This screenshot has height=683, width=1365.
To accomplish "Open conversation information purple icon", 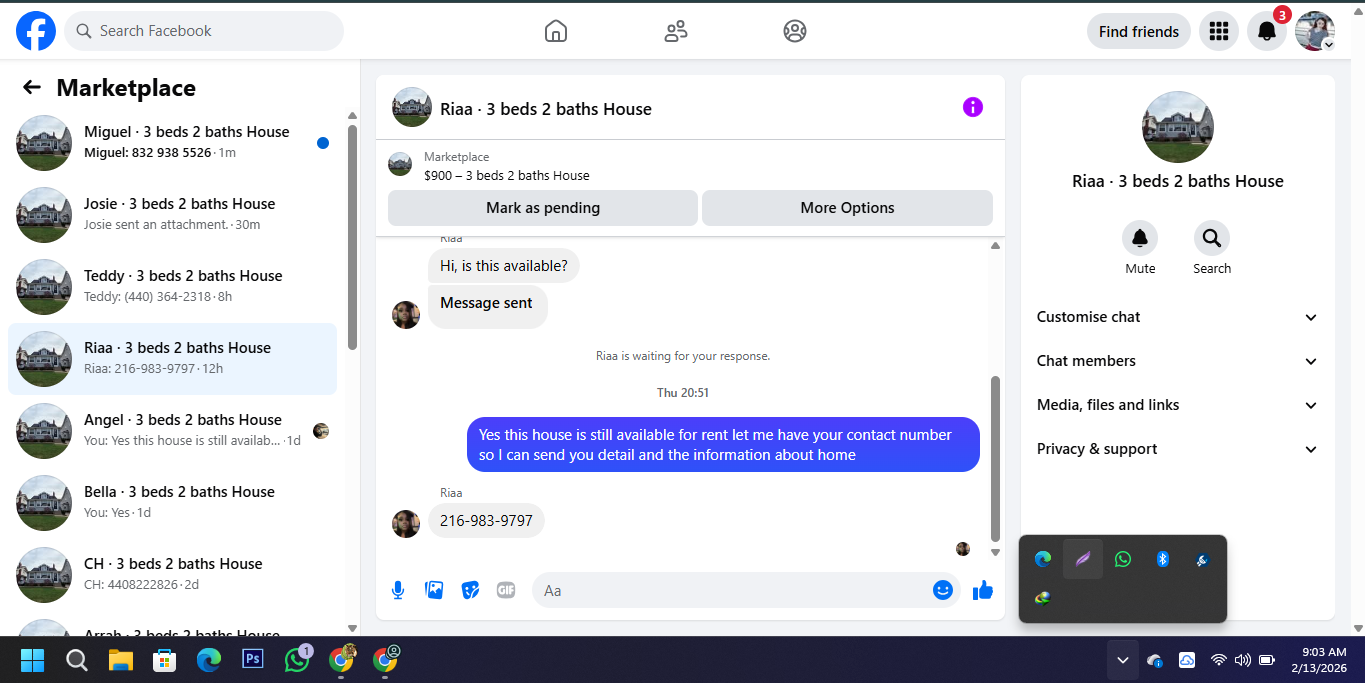I will point(973,107).
